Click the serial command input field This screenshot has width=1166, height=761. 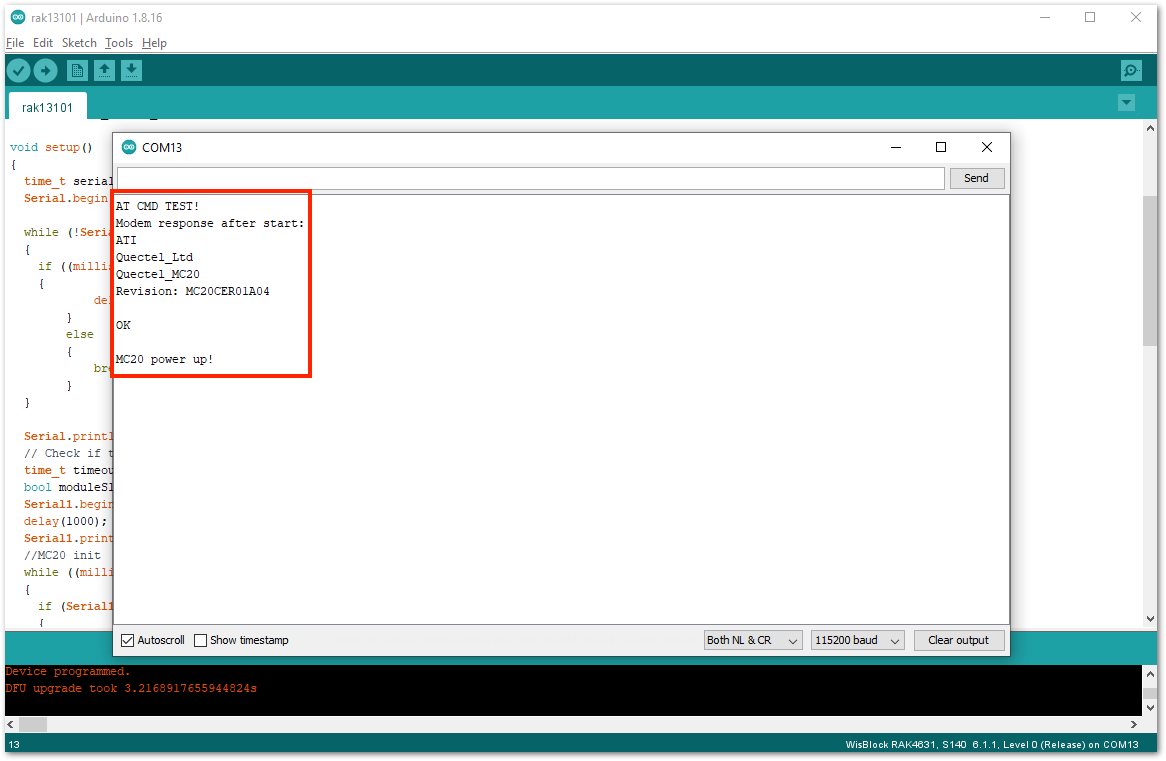[531, 179]
